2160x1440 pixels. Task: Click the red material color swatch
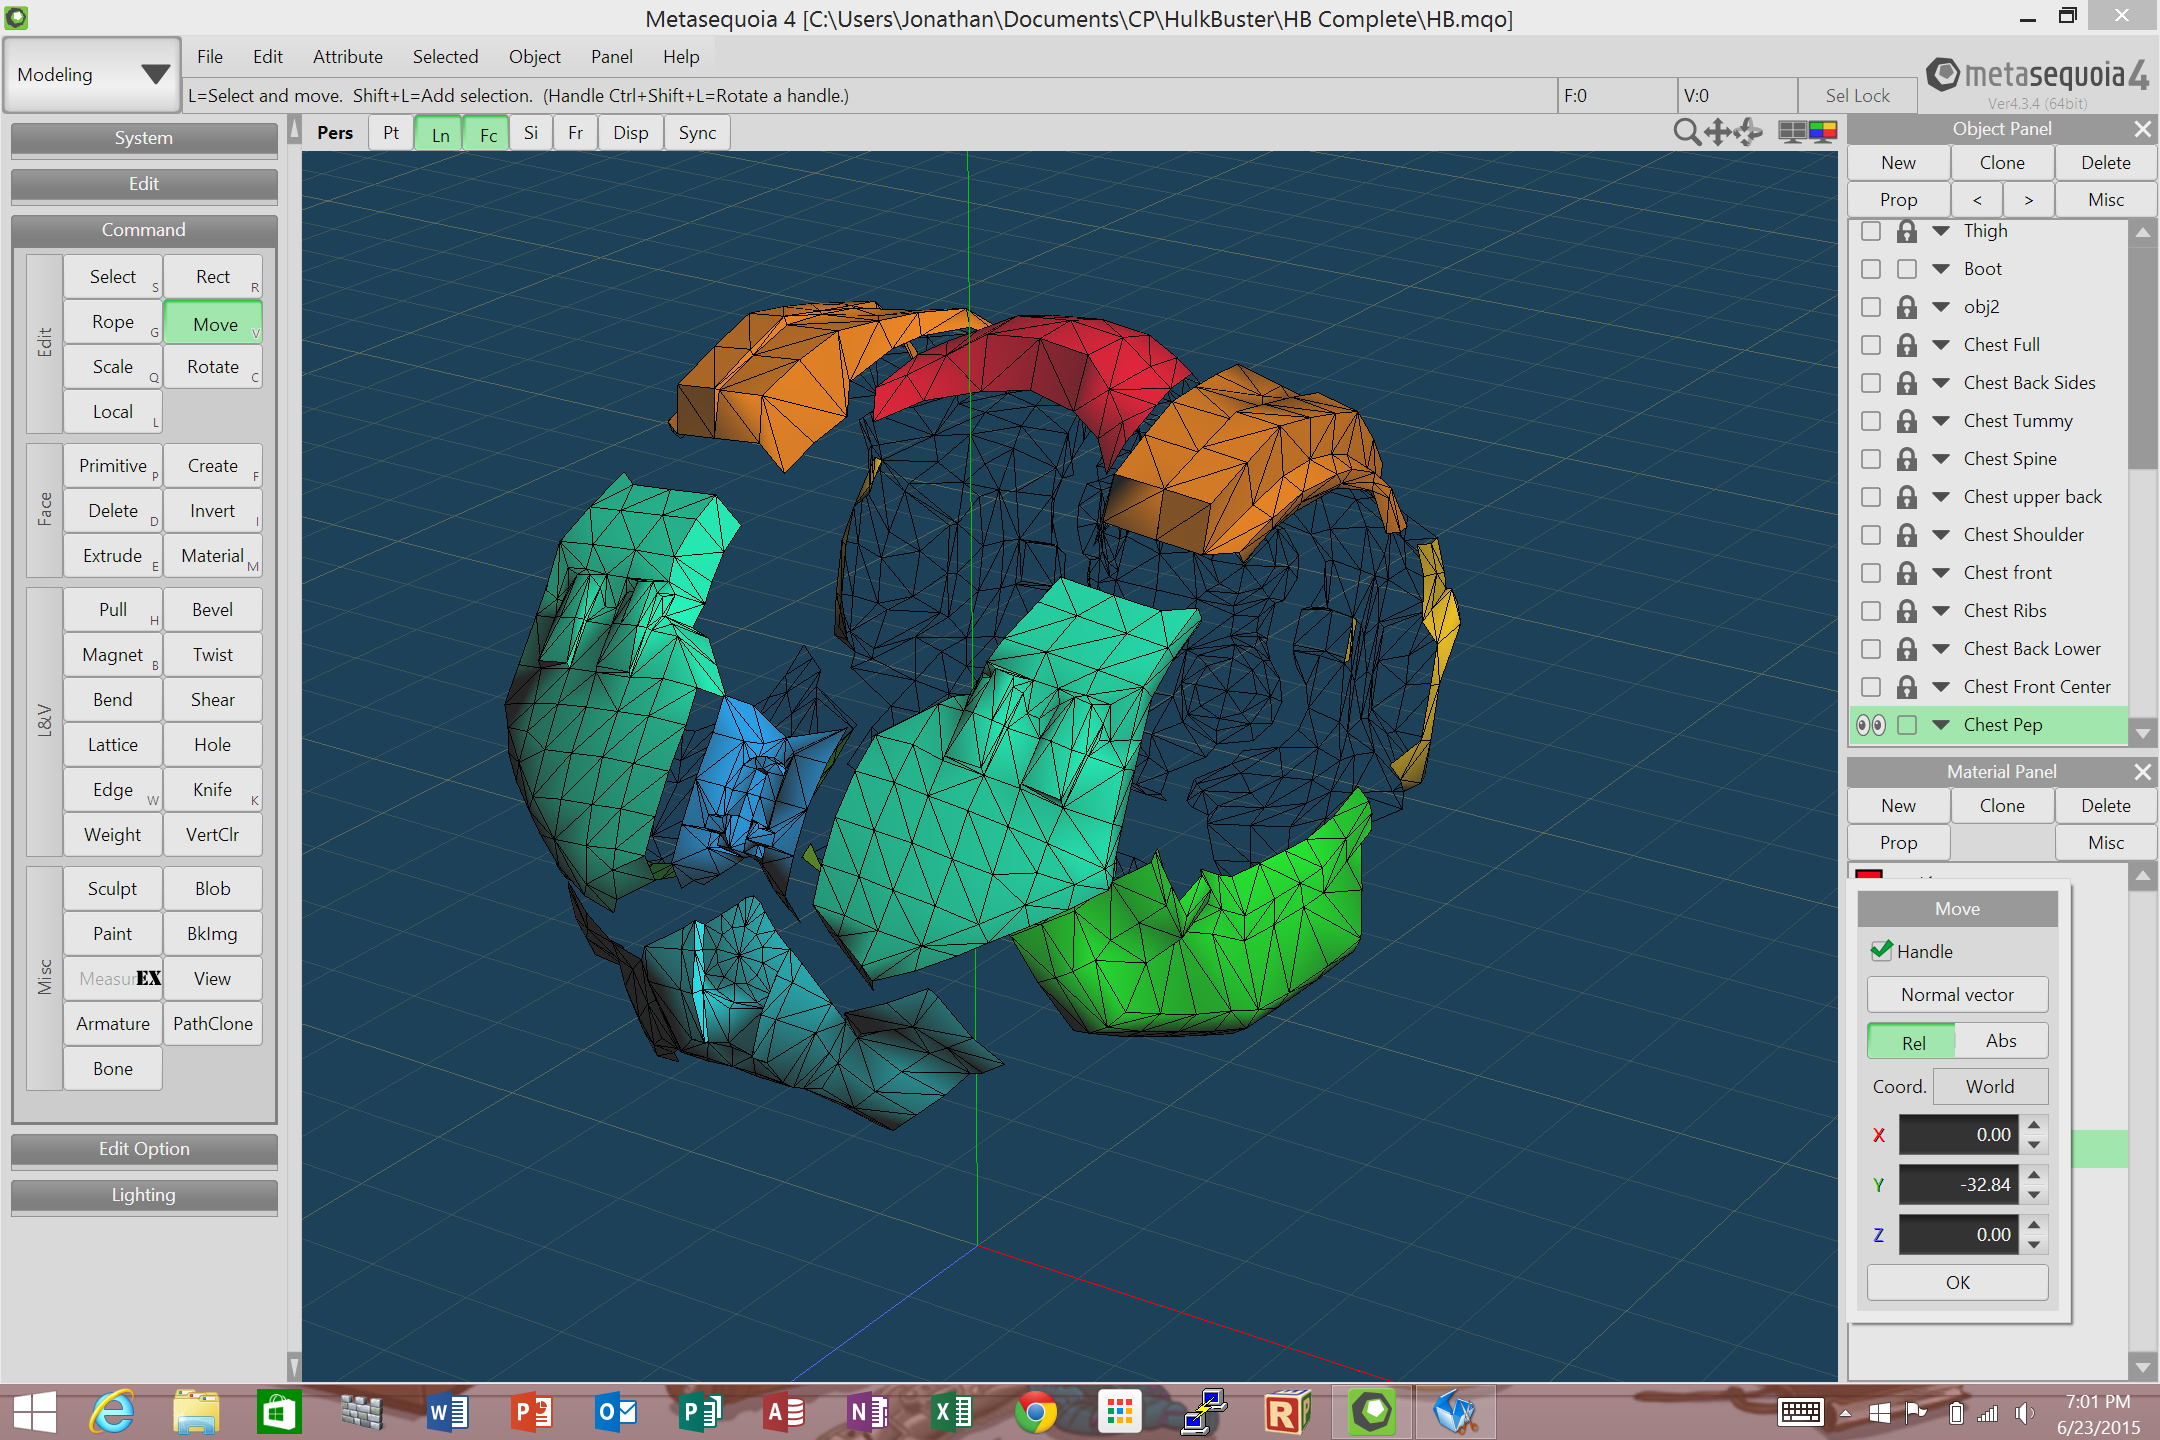[1869, 874]
